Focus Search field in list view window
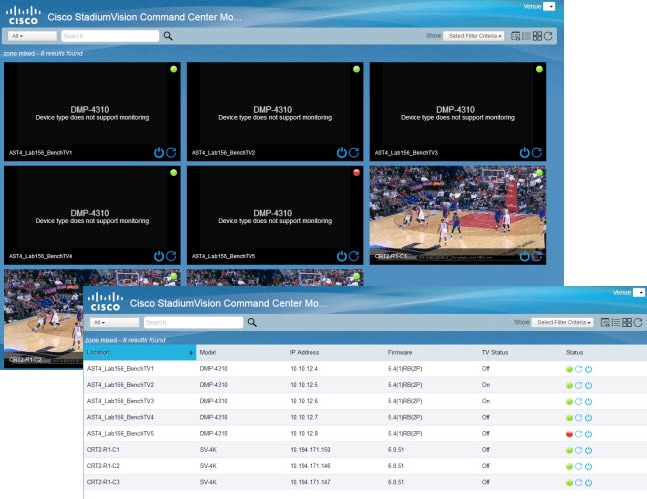647x499 pixels. tap(194, 322)
